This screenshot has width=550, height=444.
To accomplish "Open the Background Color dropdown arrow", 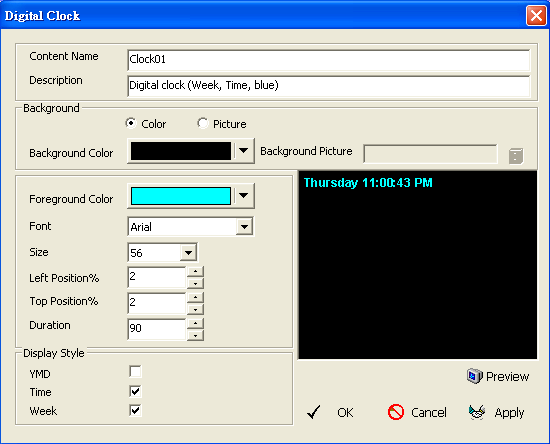I will pos(243,151).
